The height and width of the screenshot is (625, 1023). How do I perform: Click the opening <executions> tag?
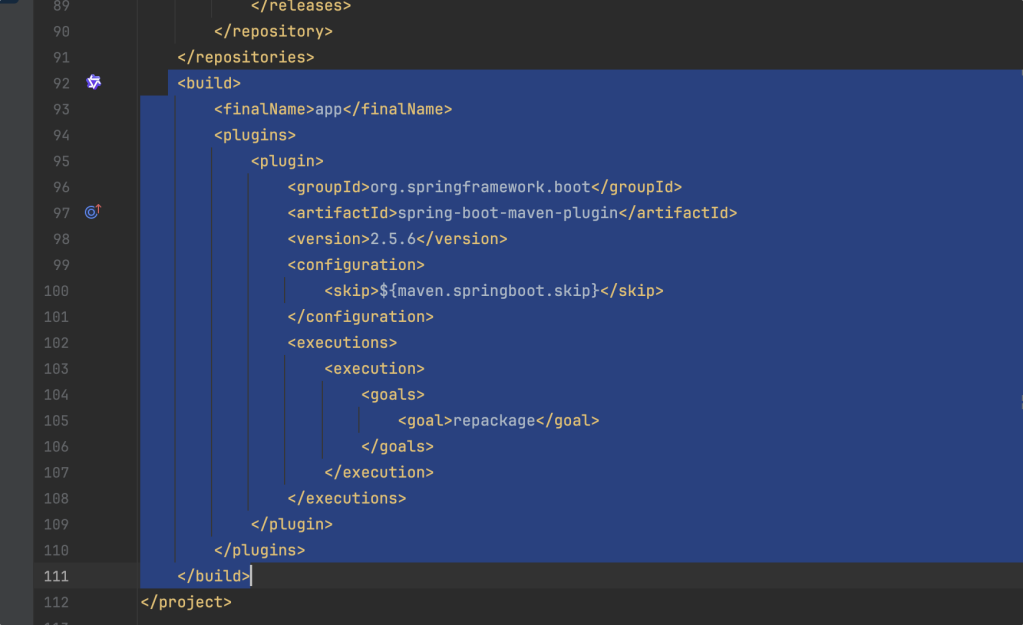point(342,343)
